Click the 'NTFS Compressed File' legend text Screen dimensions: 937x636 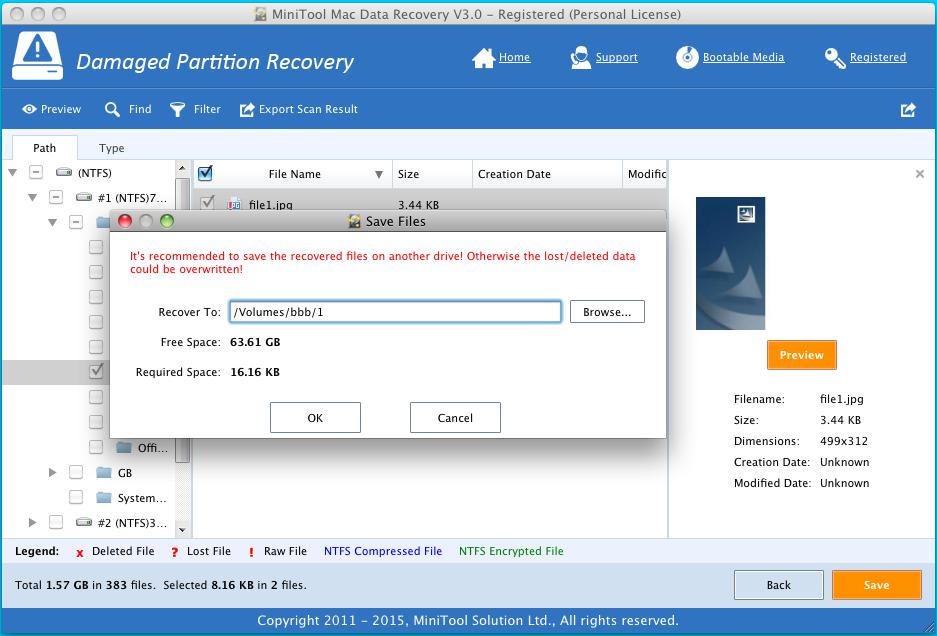coord(383,551)
